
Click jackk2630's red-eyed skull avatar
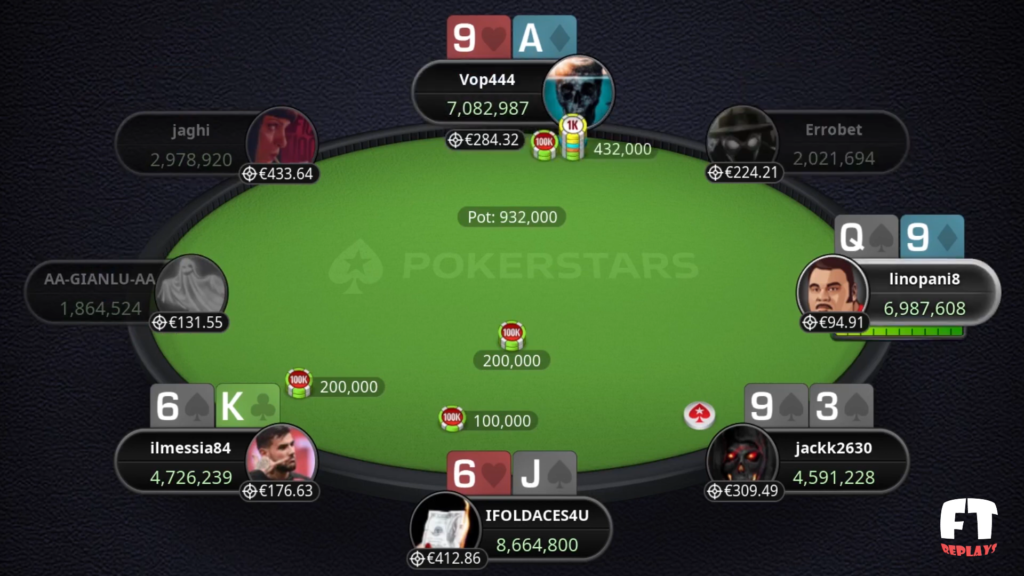coord(742,459)
